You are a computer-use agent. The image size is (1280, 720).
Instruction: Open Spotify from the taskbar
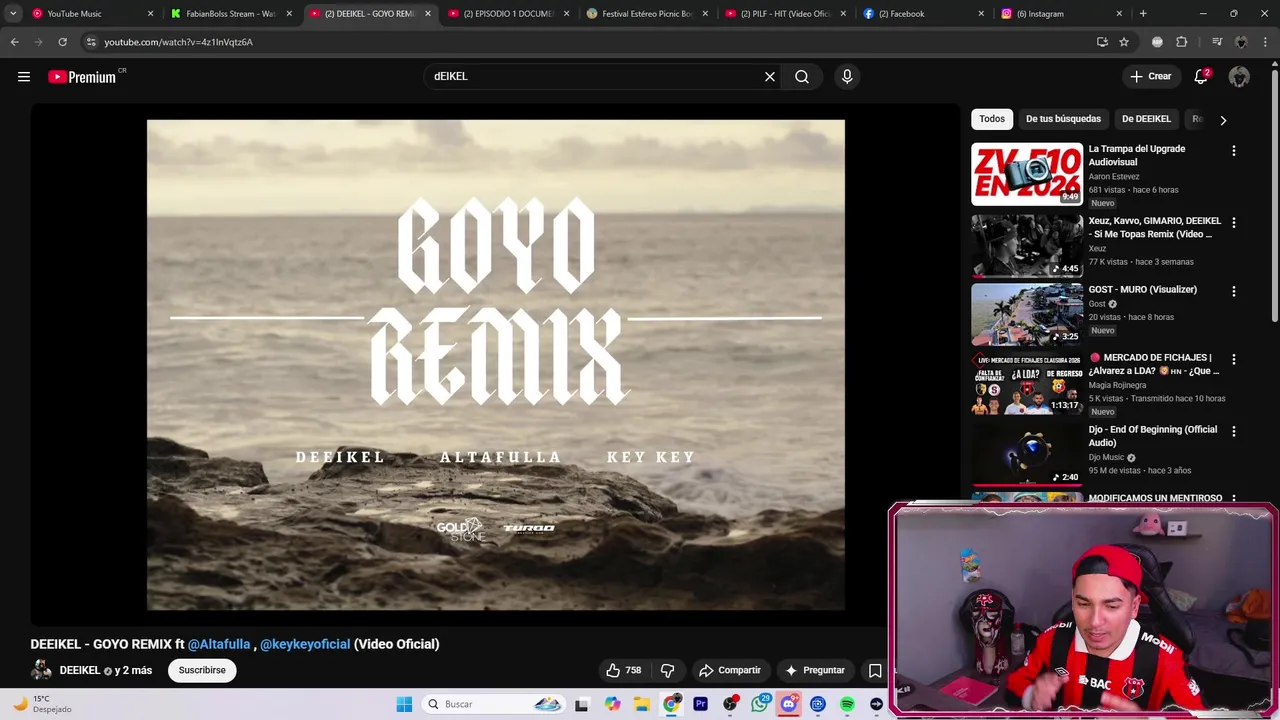pyautogui.click(x=847, y=704)
